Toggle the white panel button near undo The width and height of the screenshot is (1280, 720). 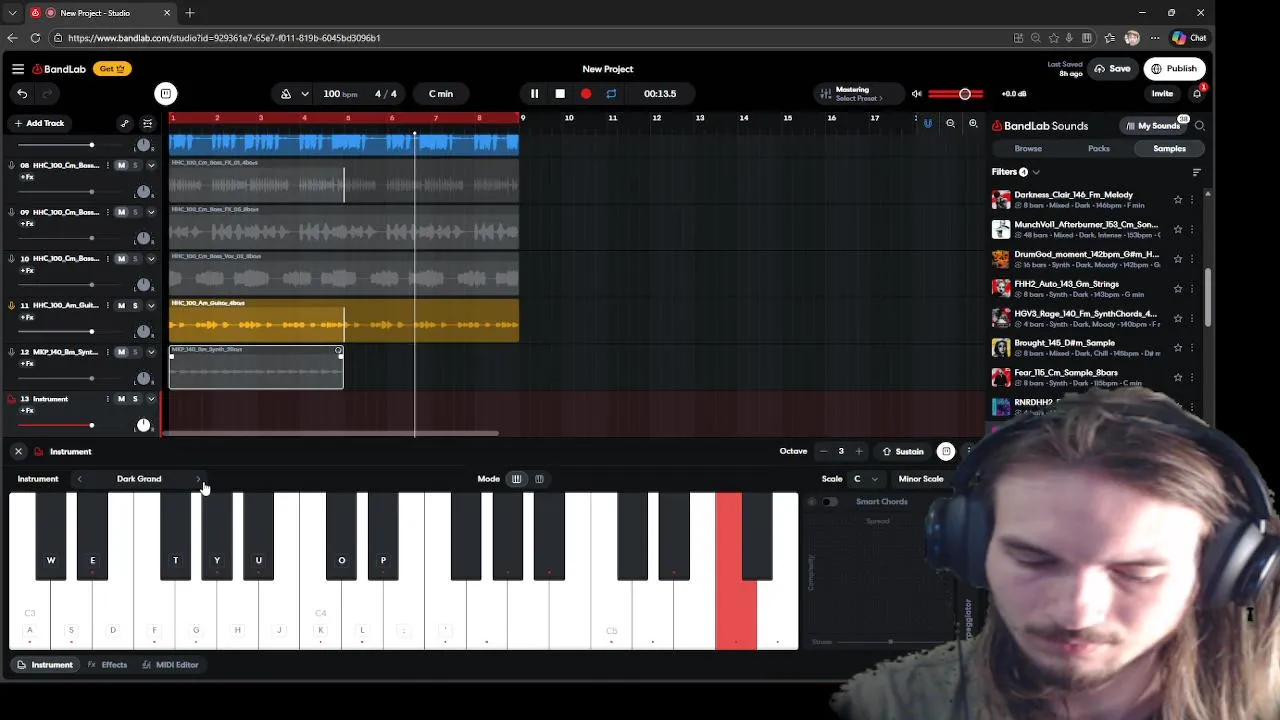[166, 94]
